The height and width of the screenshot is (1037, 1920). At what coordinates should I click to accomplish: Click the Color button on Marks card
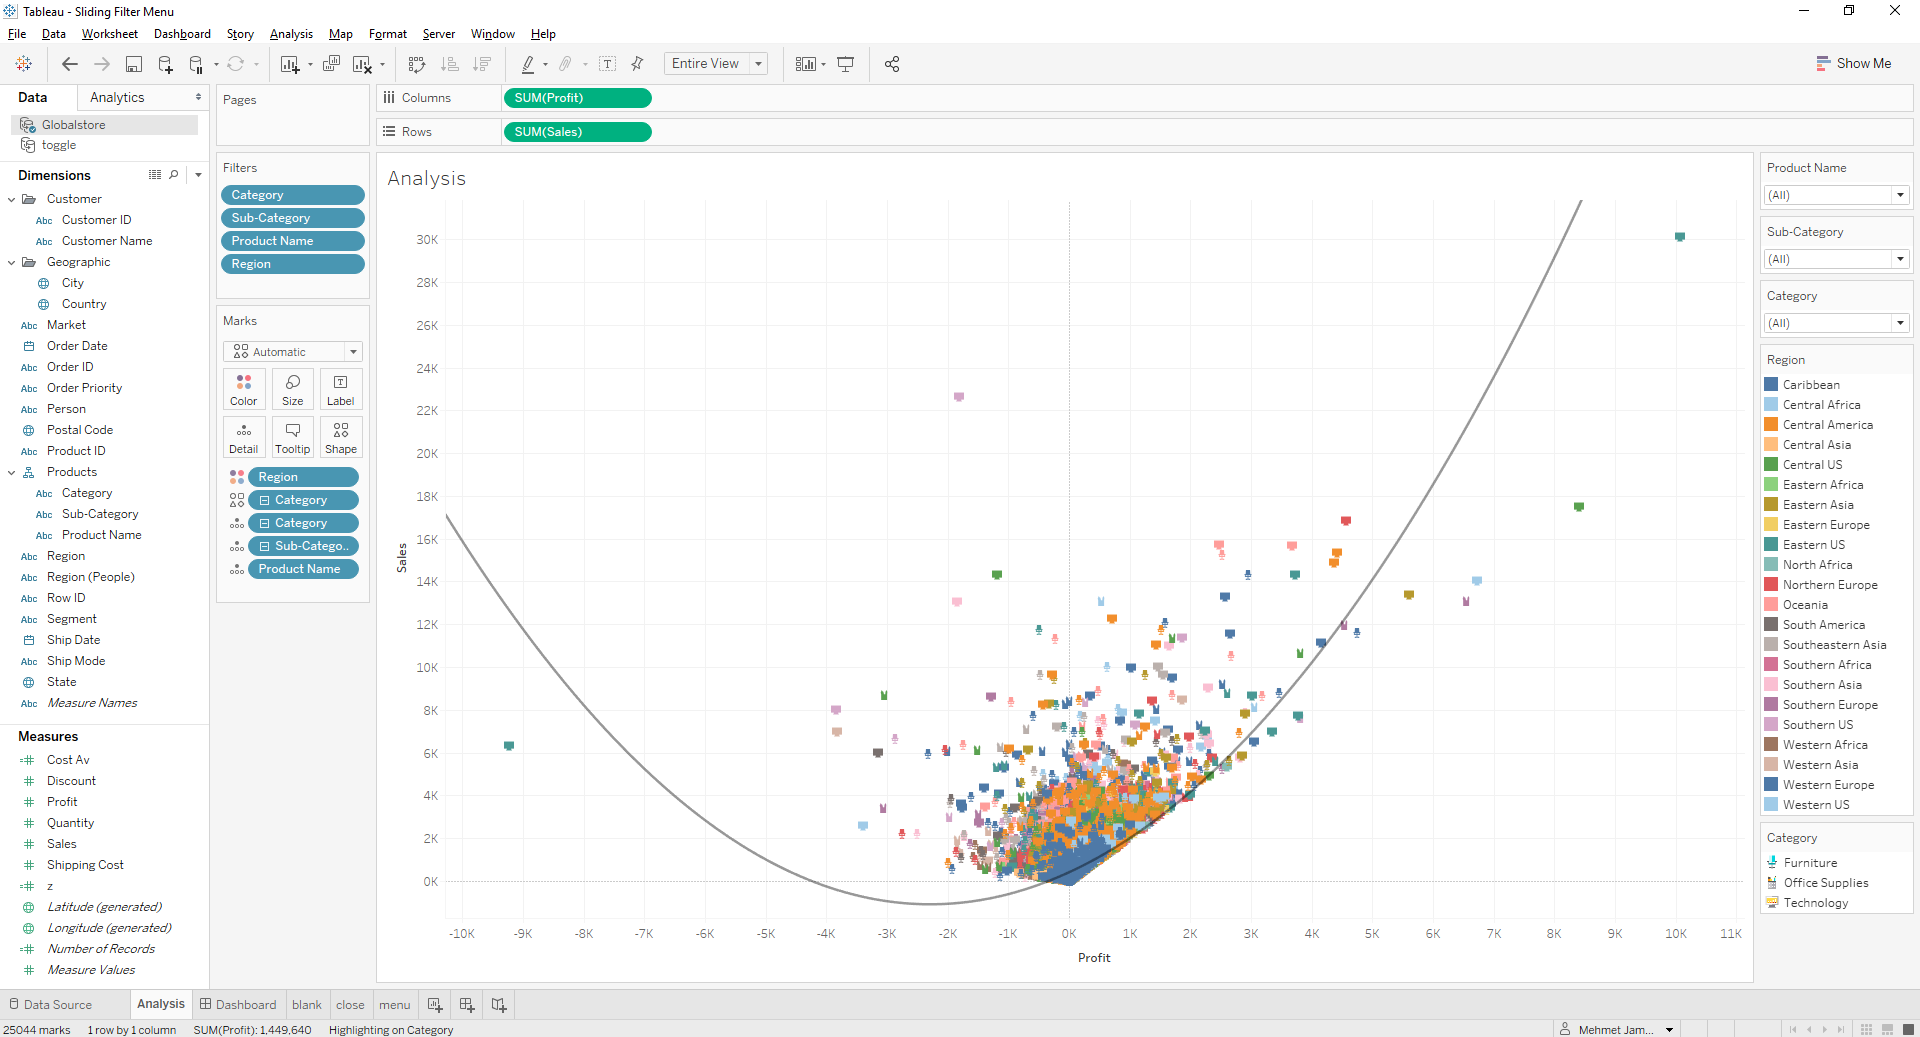coord(244,389)
